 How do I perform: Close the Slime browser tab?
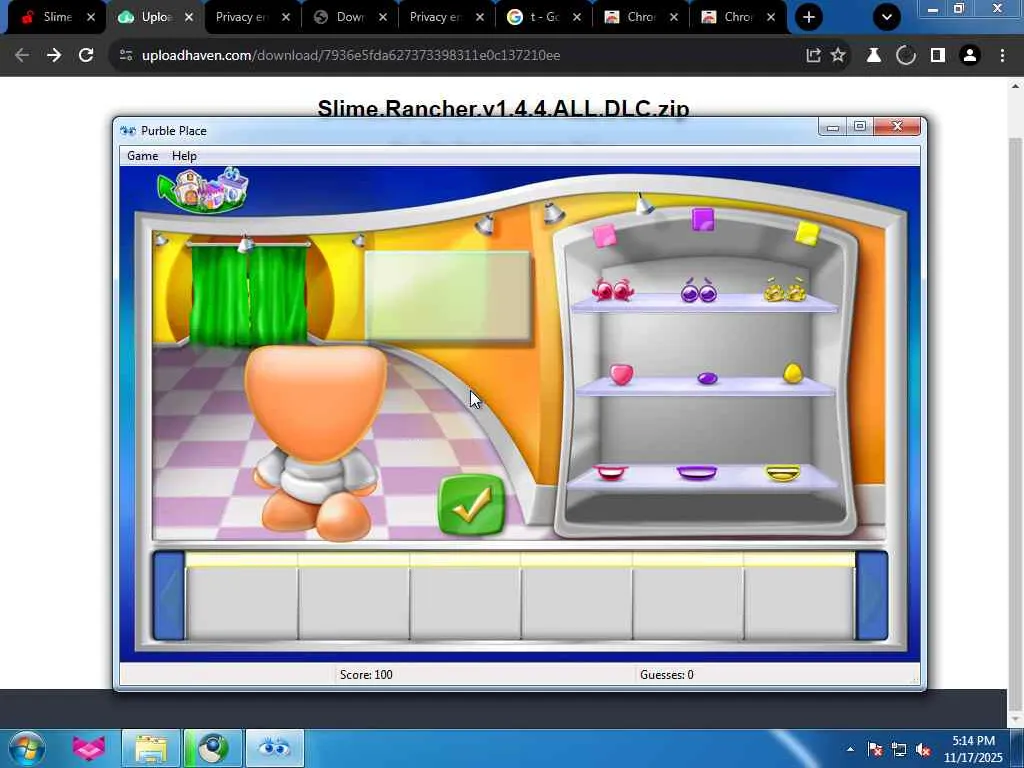point(91,17)
